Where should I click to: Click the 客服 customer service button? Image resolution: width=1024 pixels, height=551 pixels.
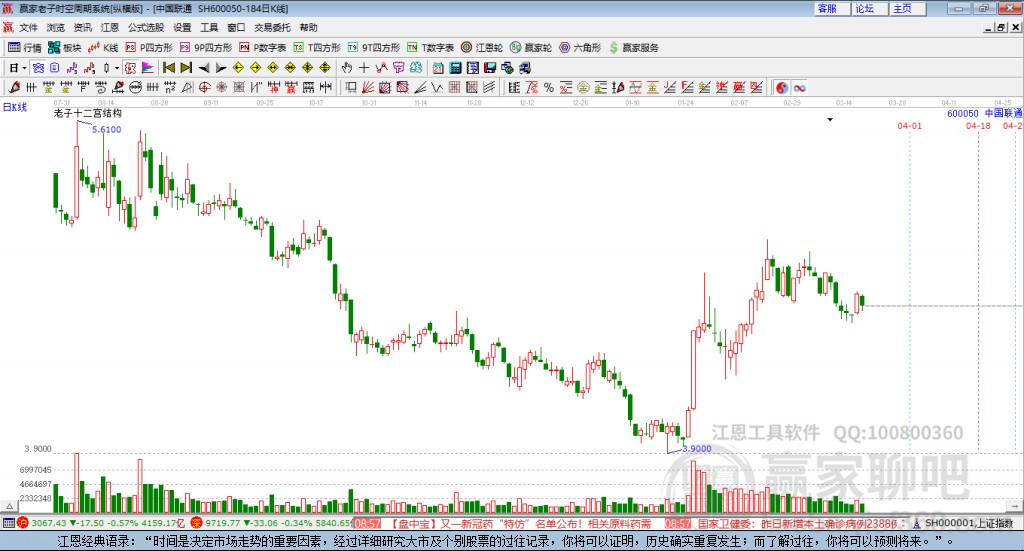pyautogui.click(x=832, y=8)
